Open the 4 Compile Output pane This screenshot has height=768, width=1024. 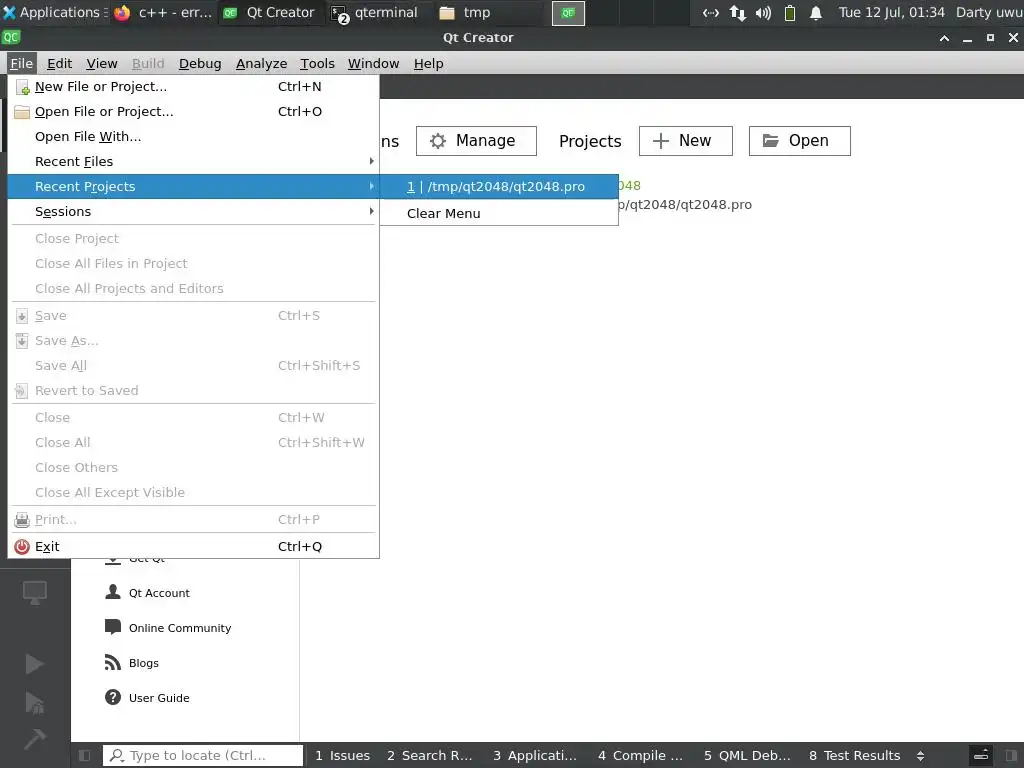tap(641, 756)
